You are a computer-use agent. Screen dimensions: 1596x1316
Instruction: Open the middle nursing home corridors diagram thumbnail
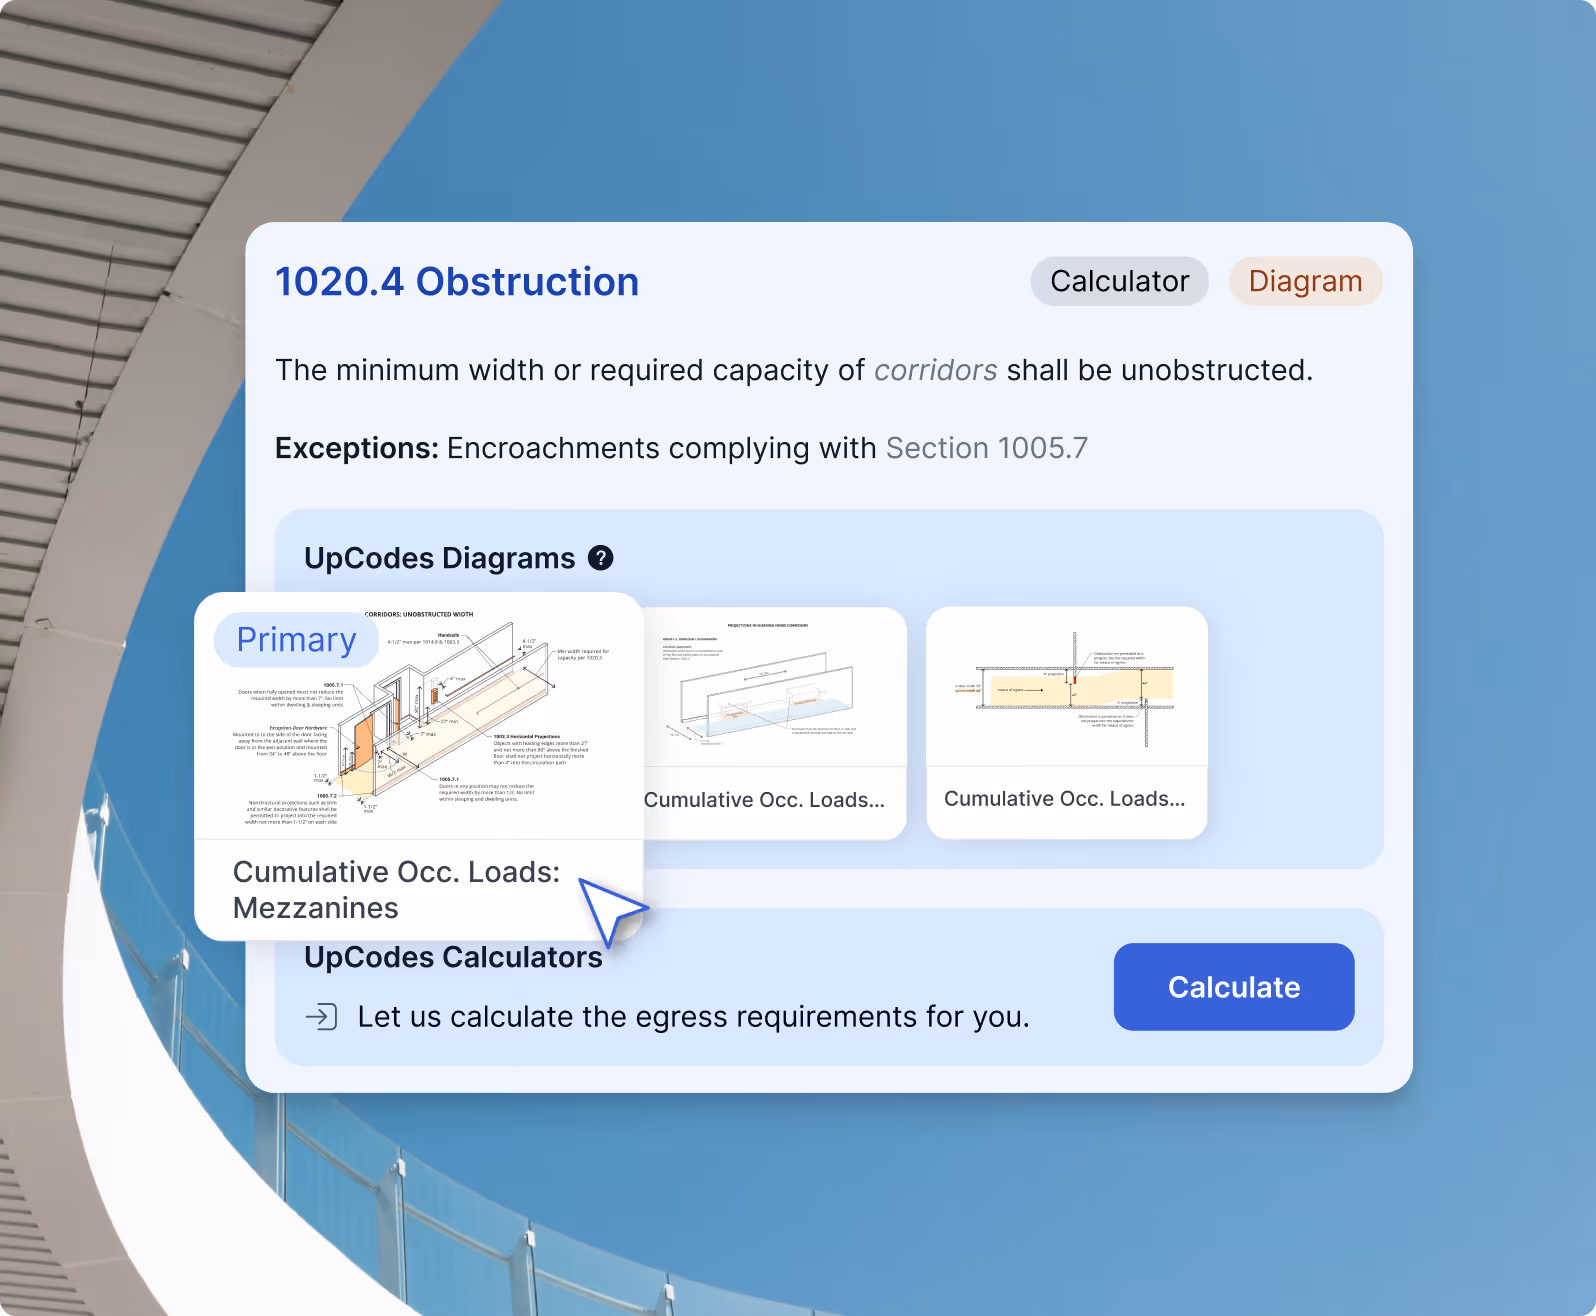[774, 687]
